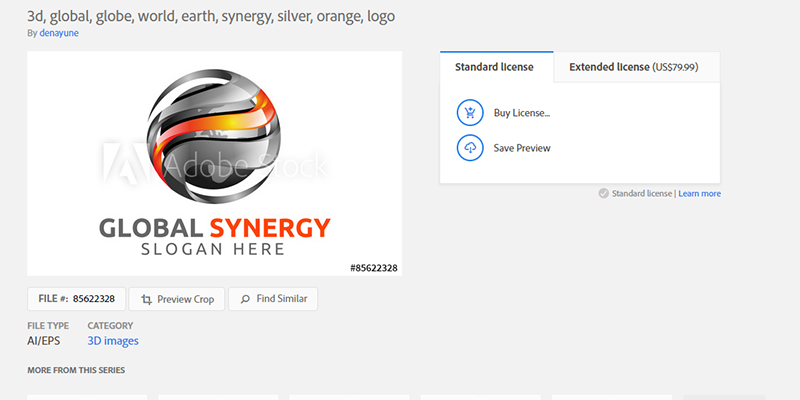Click the crop icon in Preview Crop

(x=146, y=299)
